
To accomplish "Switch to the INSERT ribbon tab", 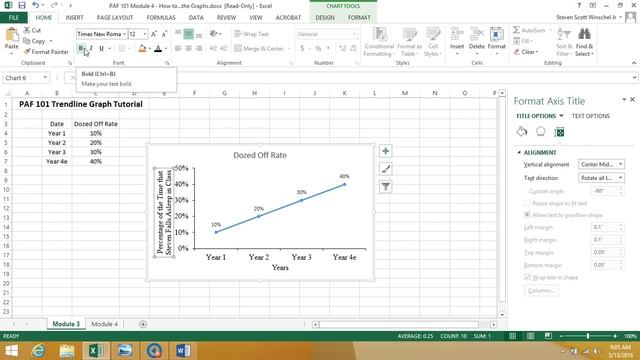I will (x=74, y=18).
